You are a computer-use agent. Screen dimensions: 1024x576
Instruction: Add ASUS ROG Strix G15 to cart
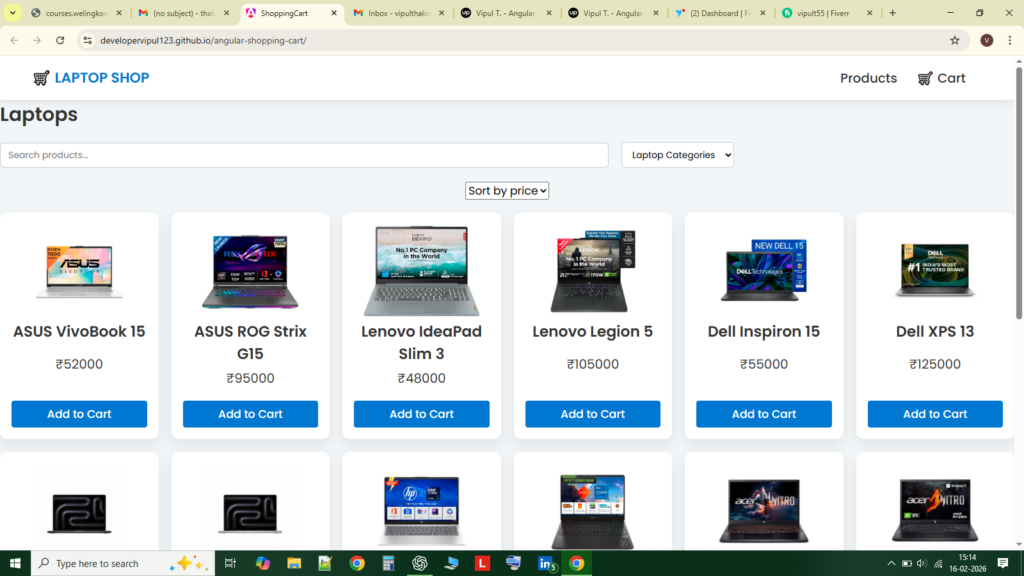point(250,414)
